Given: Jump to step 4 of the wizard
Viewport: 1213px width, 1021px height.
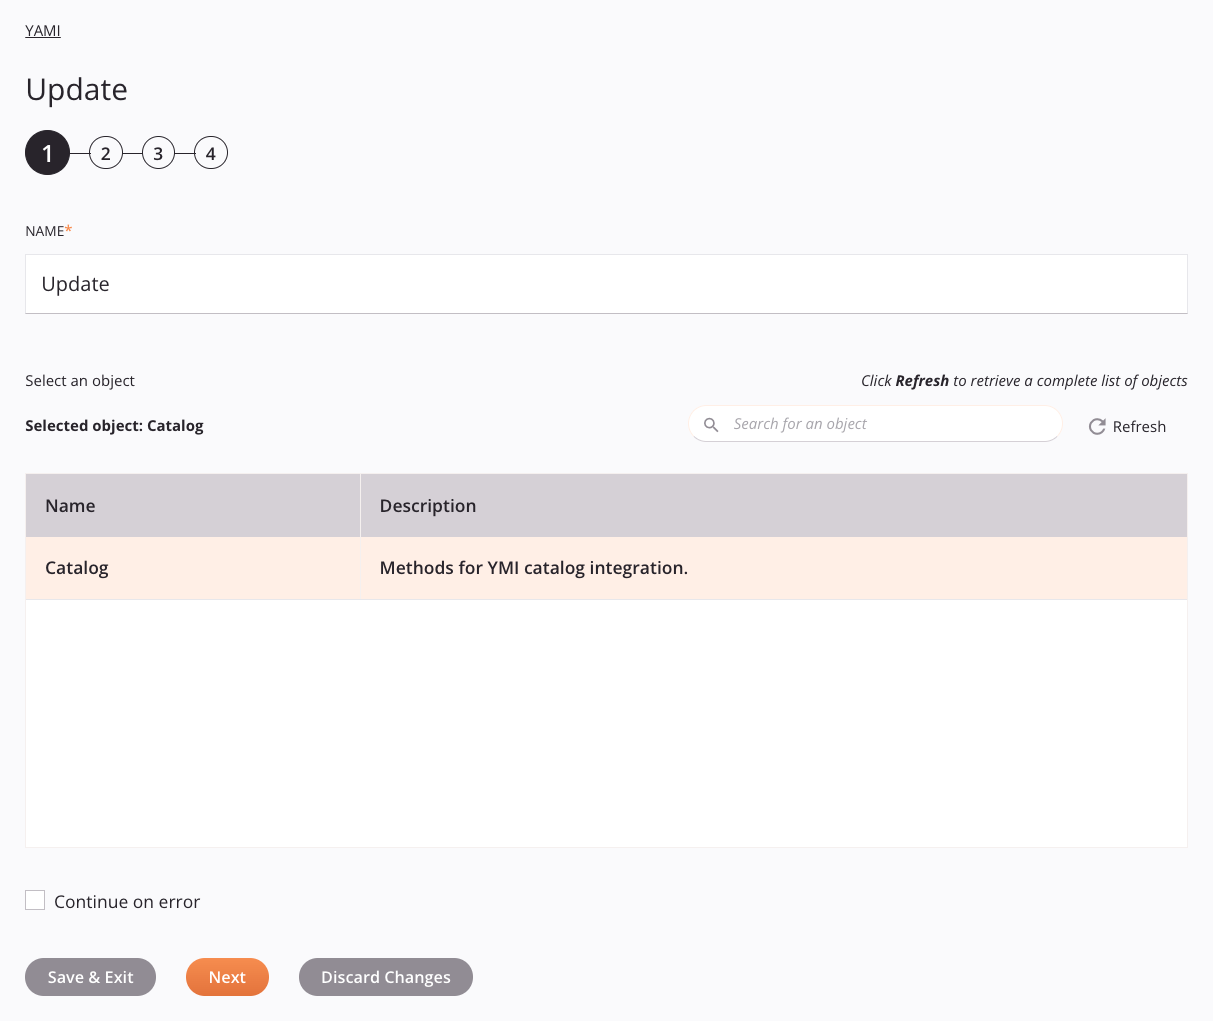Looking at the screenshot, I should point(210,153).
